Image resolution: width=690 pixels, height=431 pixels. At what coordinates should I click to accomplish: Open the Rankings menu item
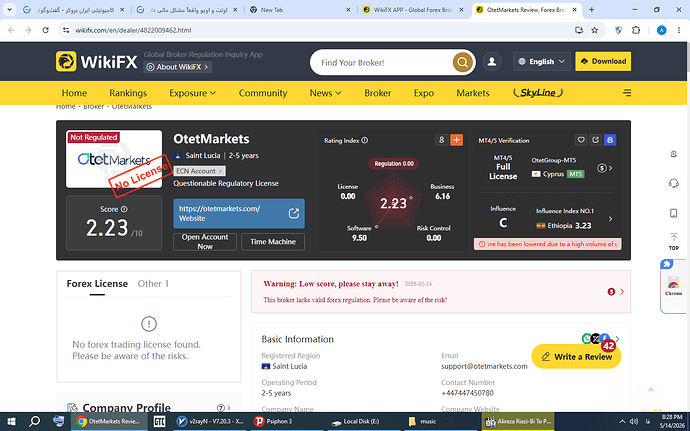tap(128, 93)
